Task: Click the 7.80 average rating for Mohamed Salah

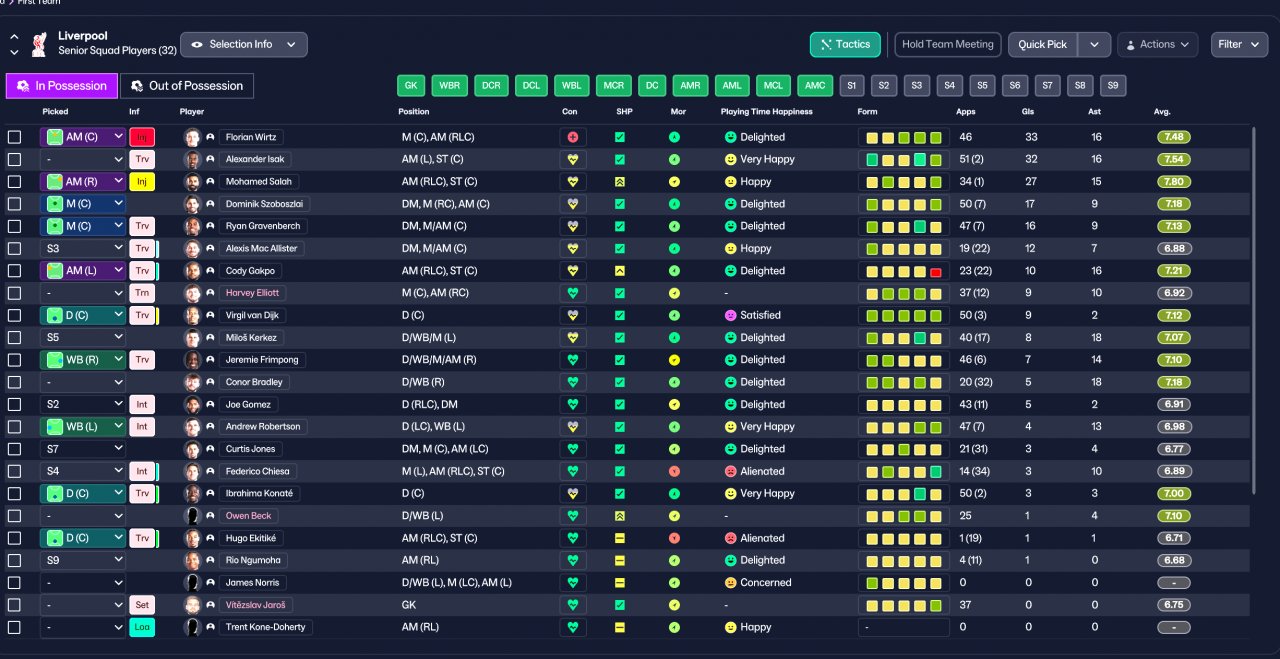Action: 1173,182
